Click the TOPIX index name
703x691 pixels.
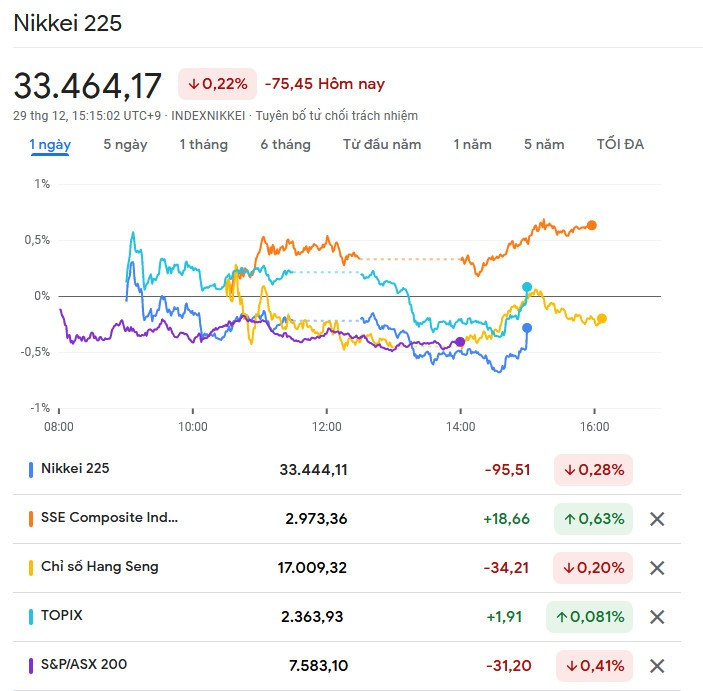pos(62,616)
